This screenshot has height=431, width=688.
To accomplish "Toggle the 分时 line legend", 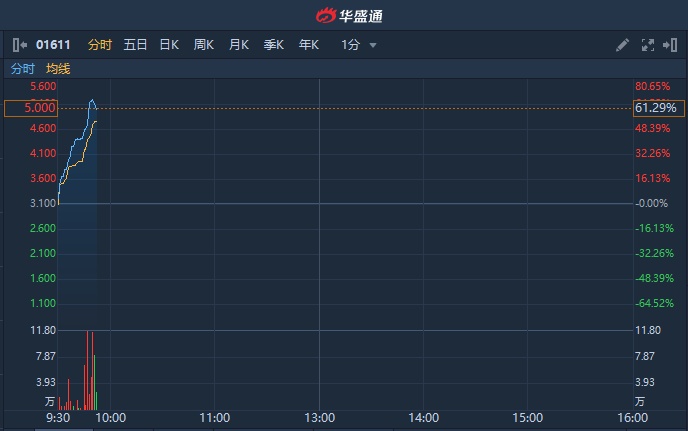I will pos(22,69).
